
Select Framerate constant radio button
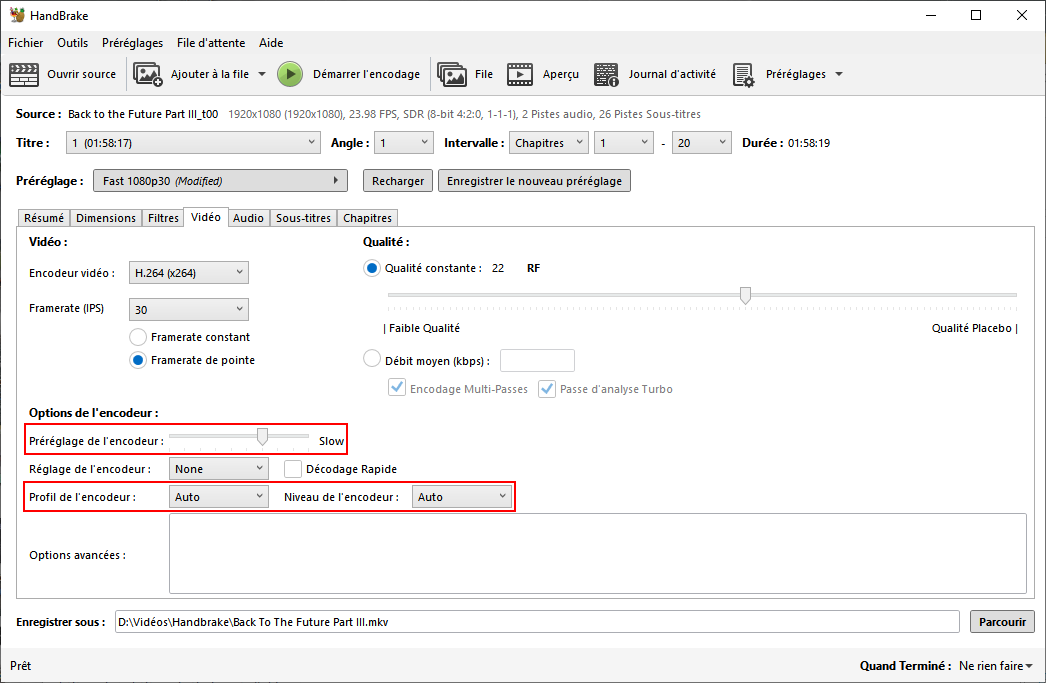pos(139,337)
